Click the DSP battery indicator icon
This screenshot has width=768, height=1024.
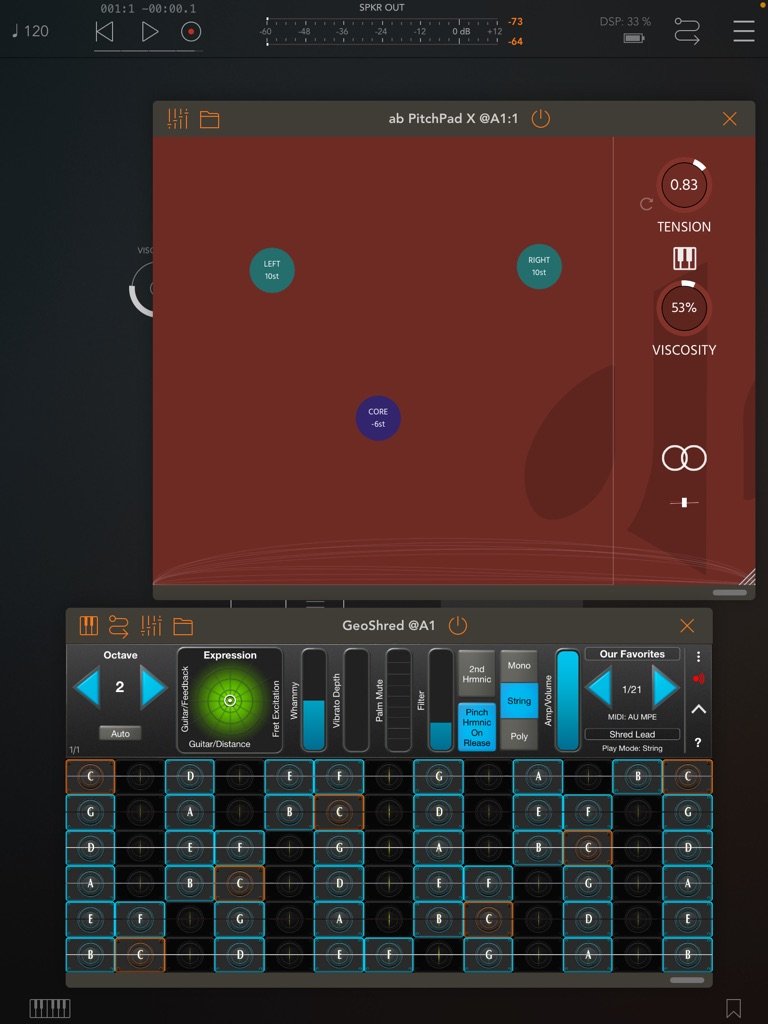tap(633, 38)
